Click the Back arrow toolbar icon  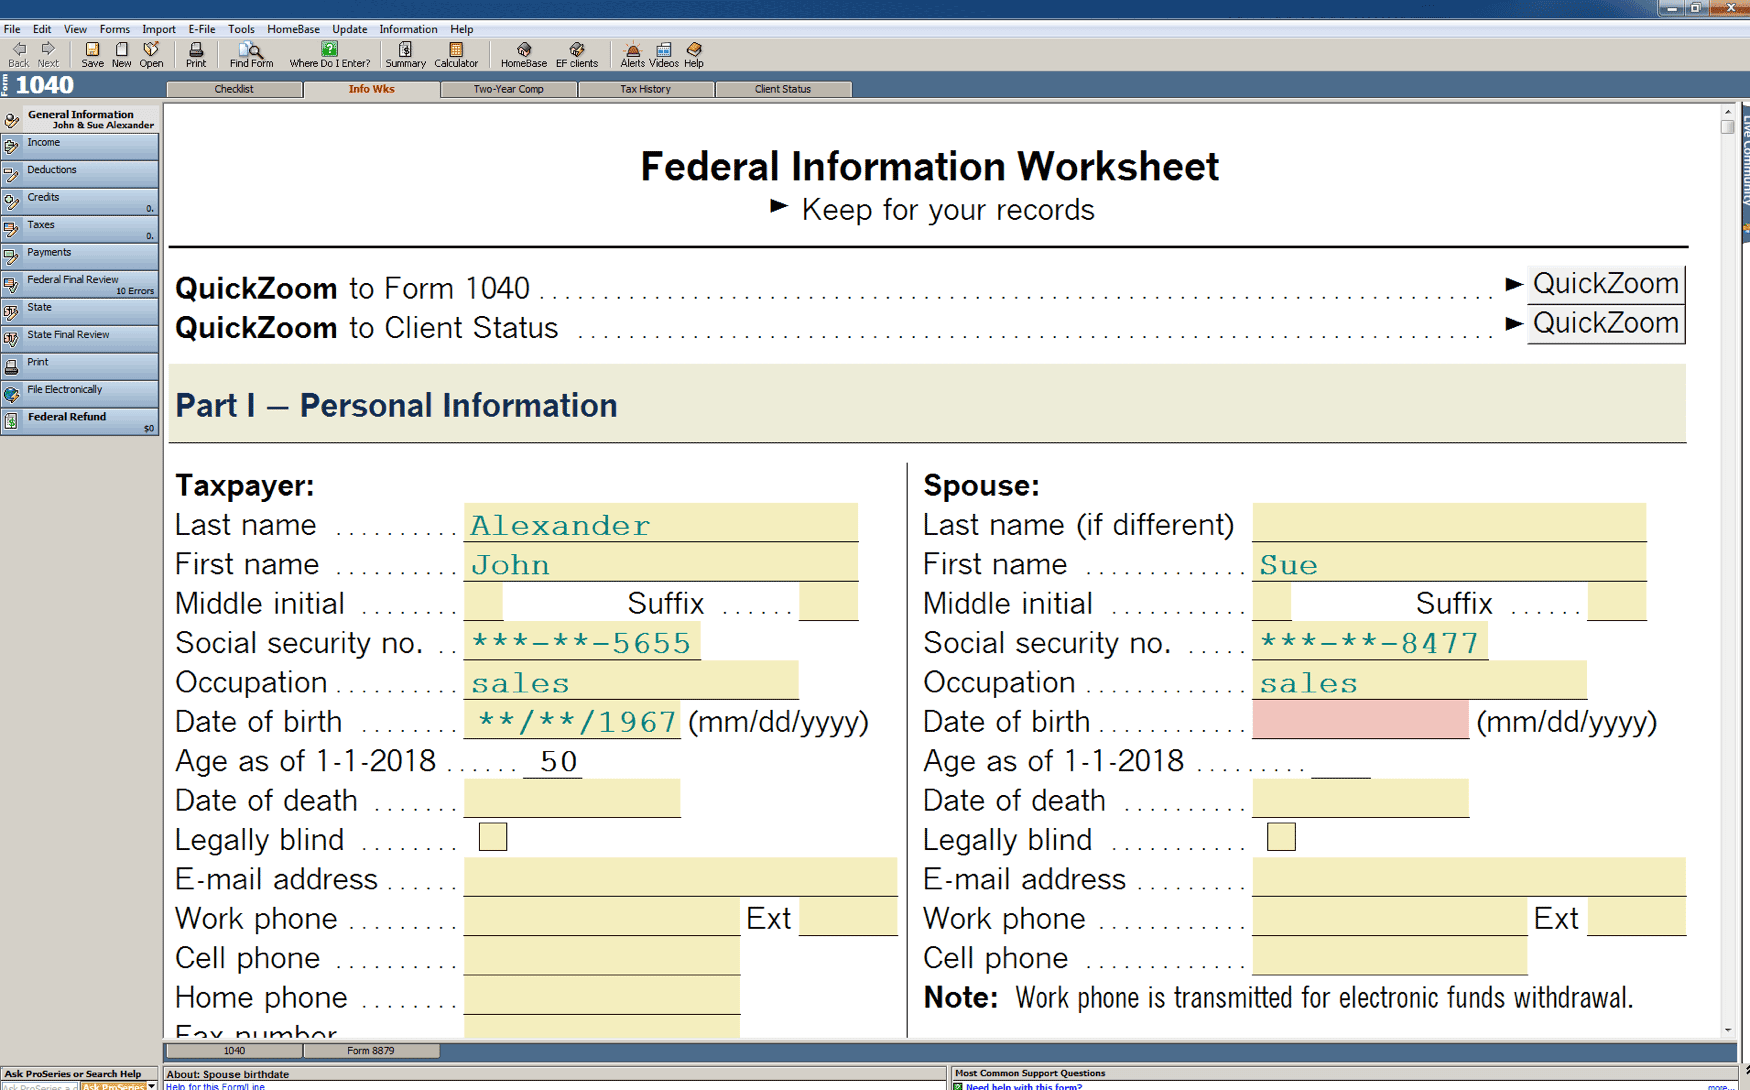[x=18, y=54]
